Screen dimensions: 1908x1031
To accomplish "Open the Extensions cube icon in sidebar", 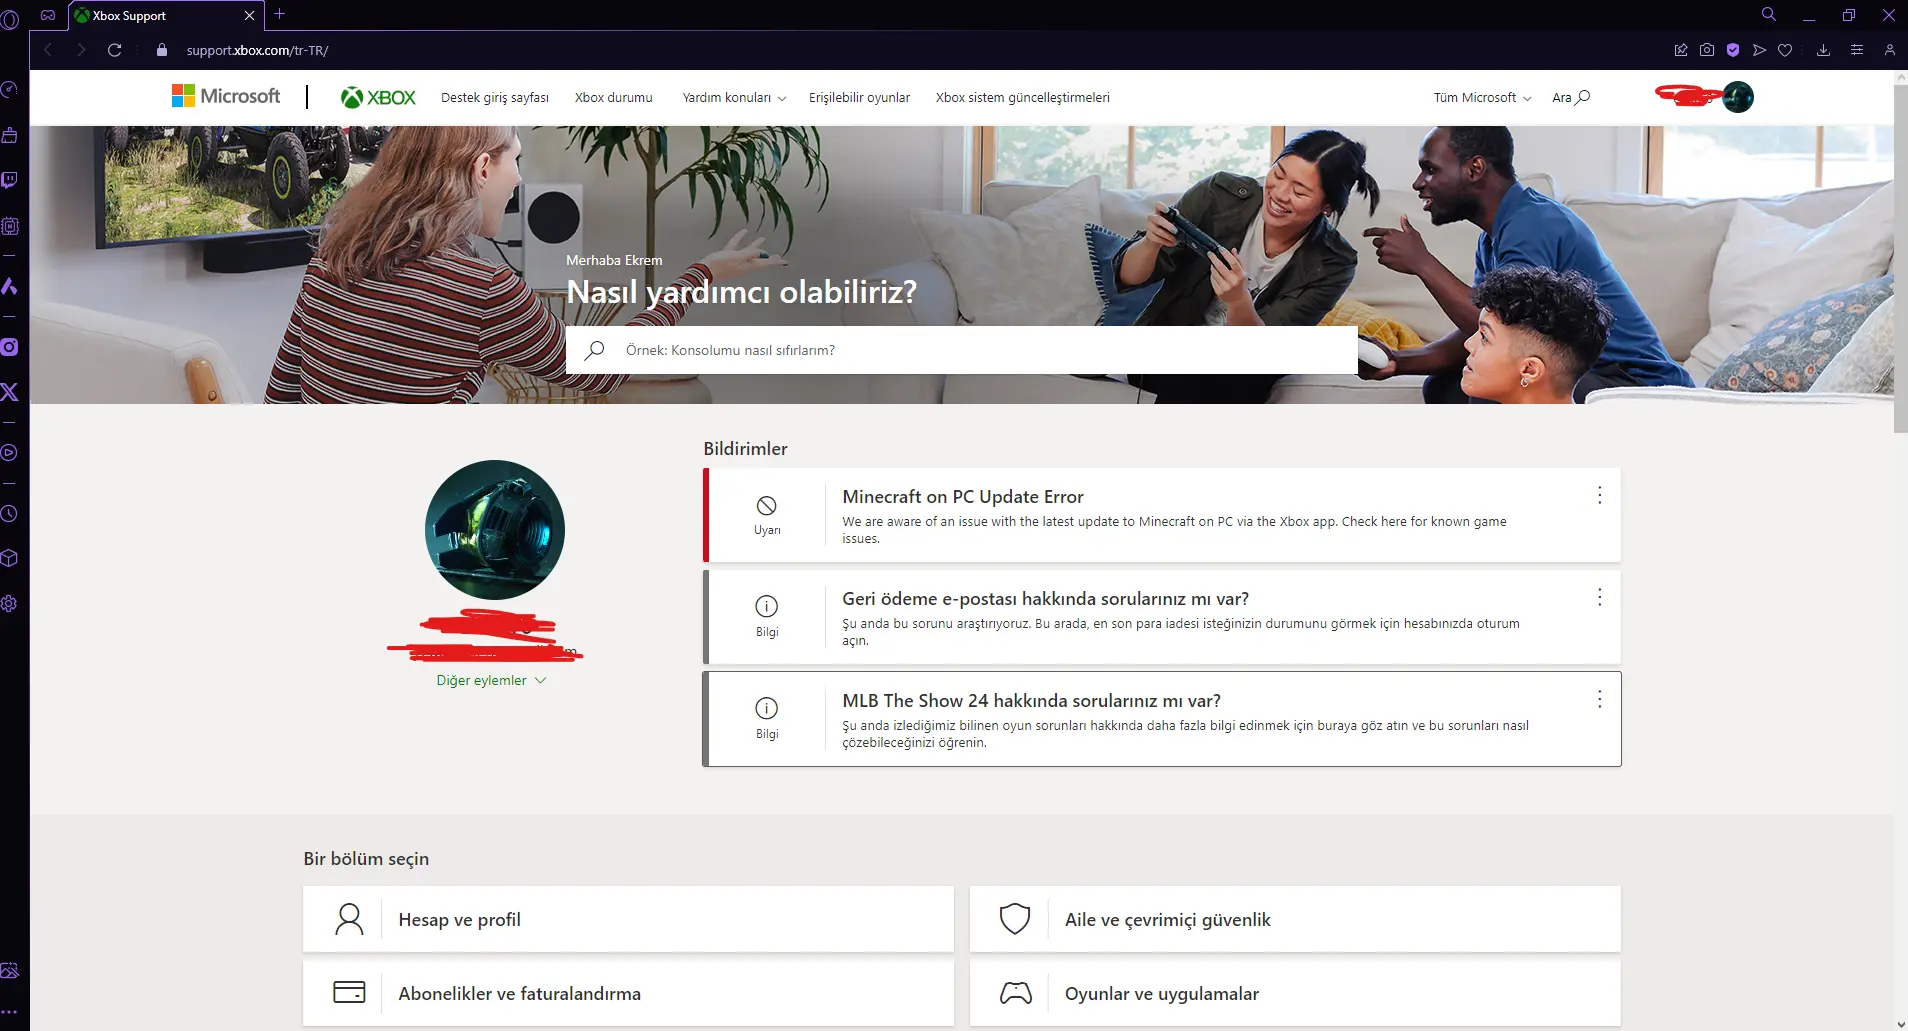I will coord(9,558).
